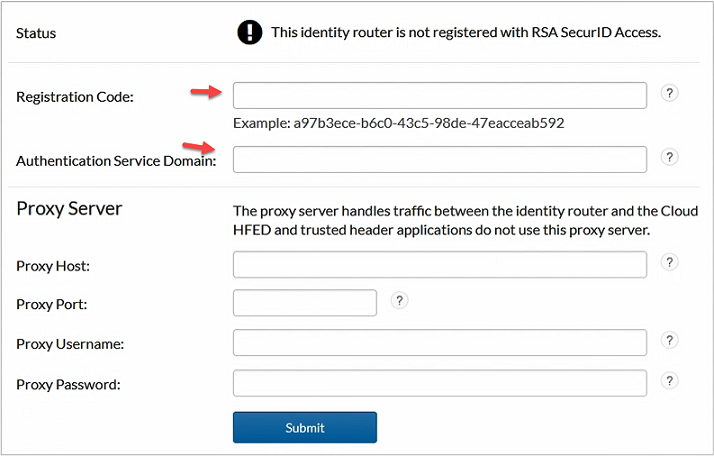The width and height of the screenshot is (714, 456).
Task: Open the Proxy Username help tooltip icon
Action: coord(670,341)
